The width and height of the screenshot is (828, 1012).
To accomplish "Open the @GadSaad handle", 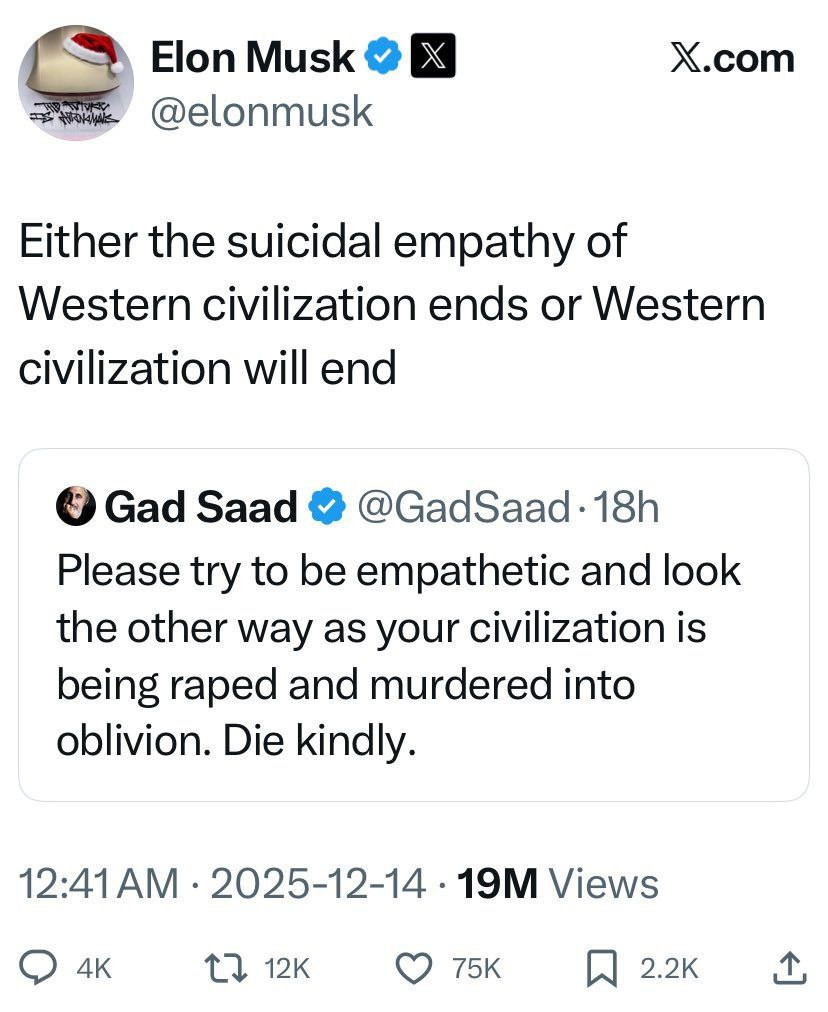I will pyautogui.click(x=462, y=508).
